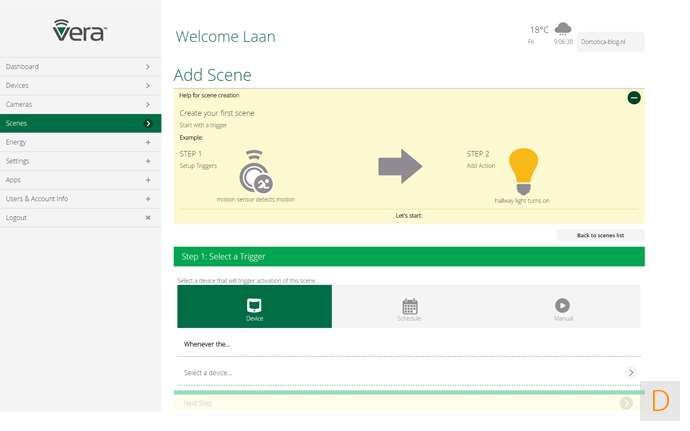Image resolution: width=690 pixels, height=431 pixels.
Task: Select the Manual trigger tab
Action: click(x=563, y=307)
